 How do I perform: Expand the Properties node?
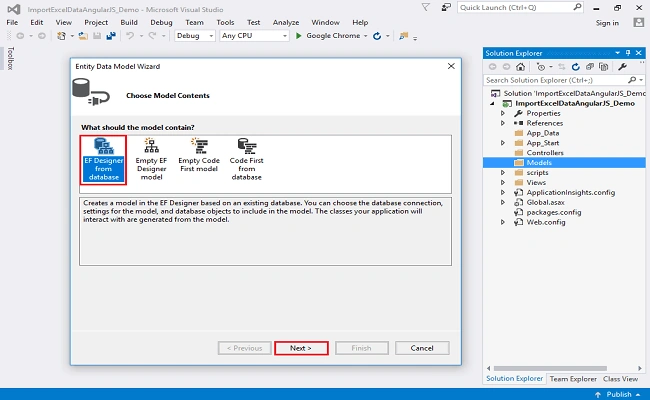tap(503, 113)
